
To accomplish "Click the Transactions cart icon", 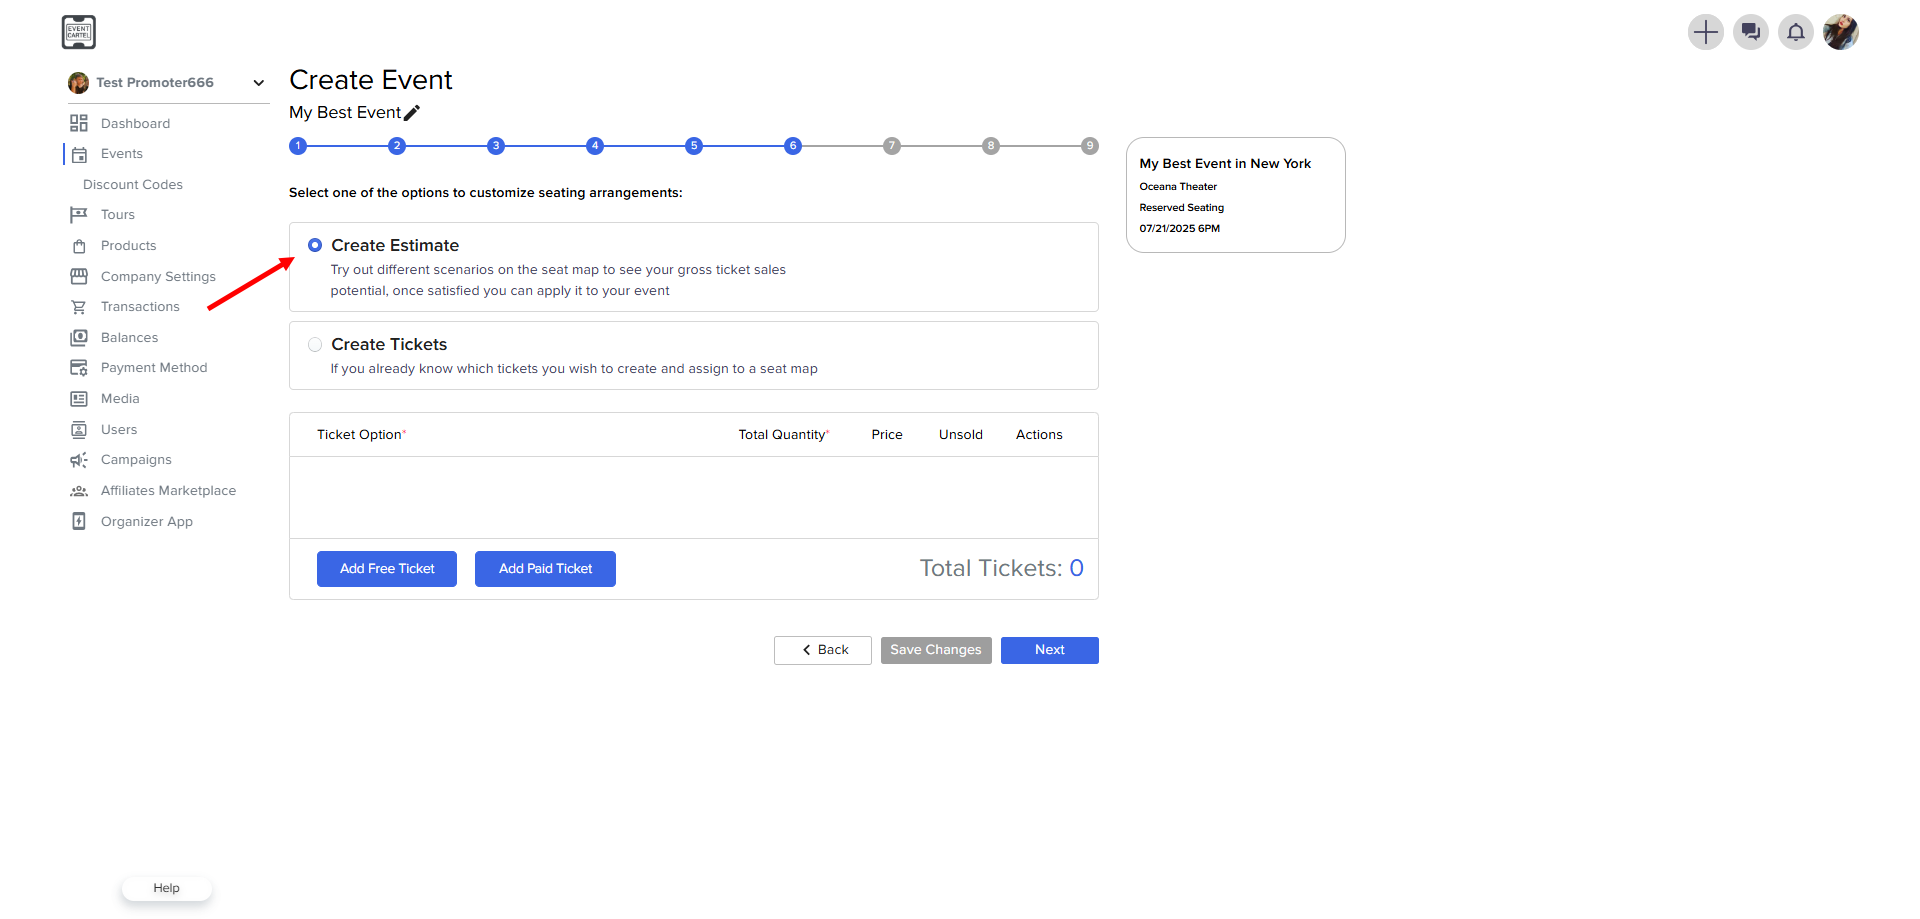I will 79,307.
